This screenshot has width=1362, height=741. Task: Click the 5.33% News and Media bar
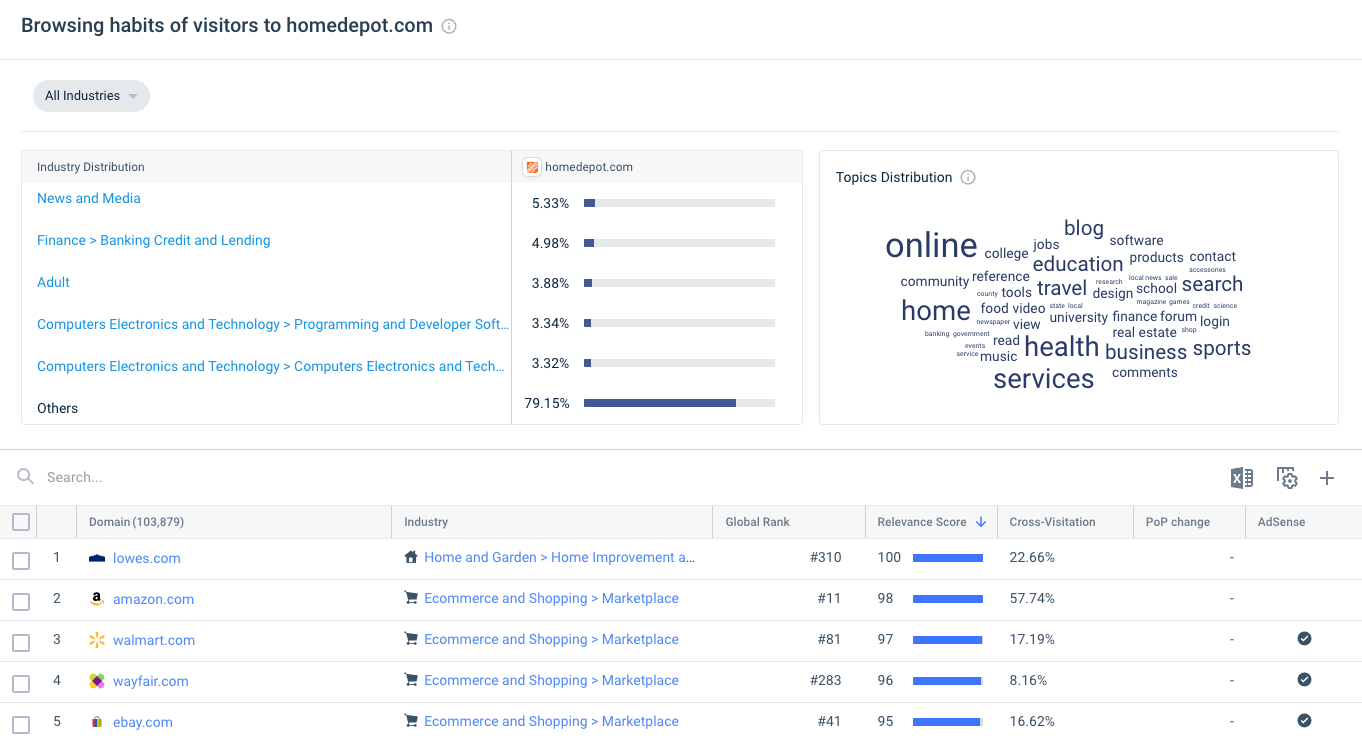click(679, 203)
